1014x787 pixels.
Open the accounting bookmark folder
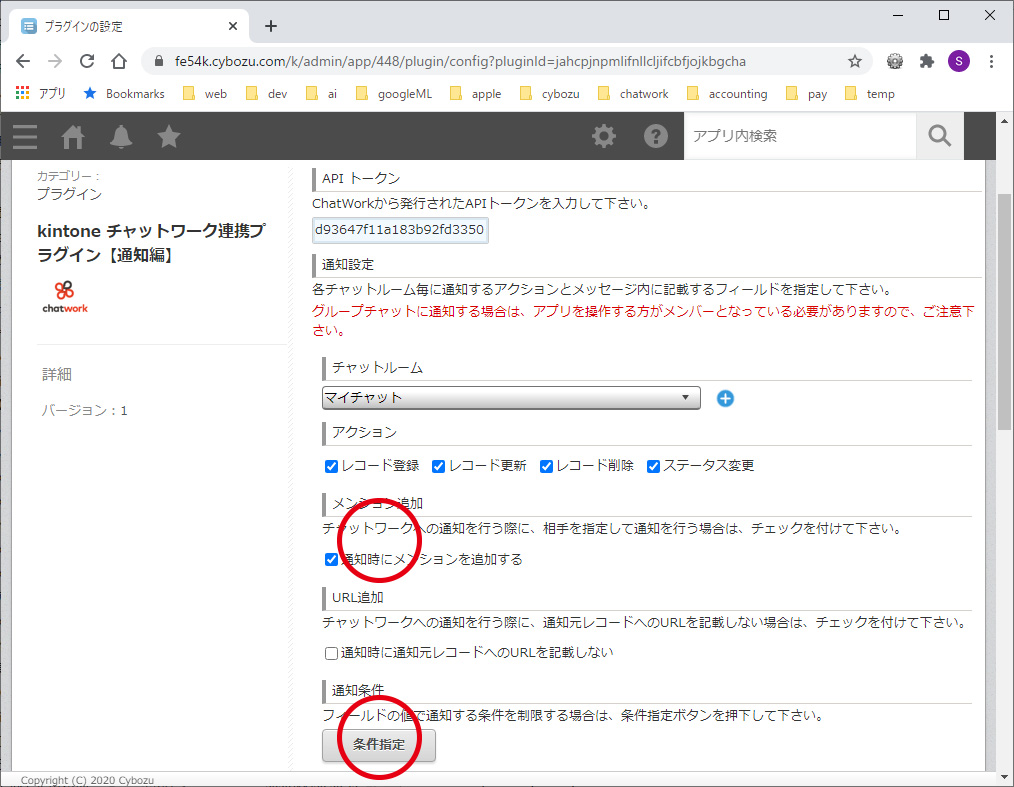pos(728,94)
